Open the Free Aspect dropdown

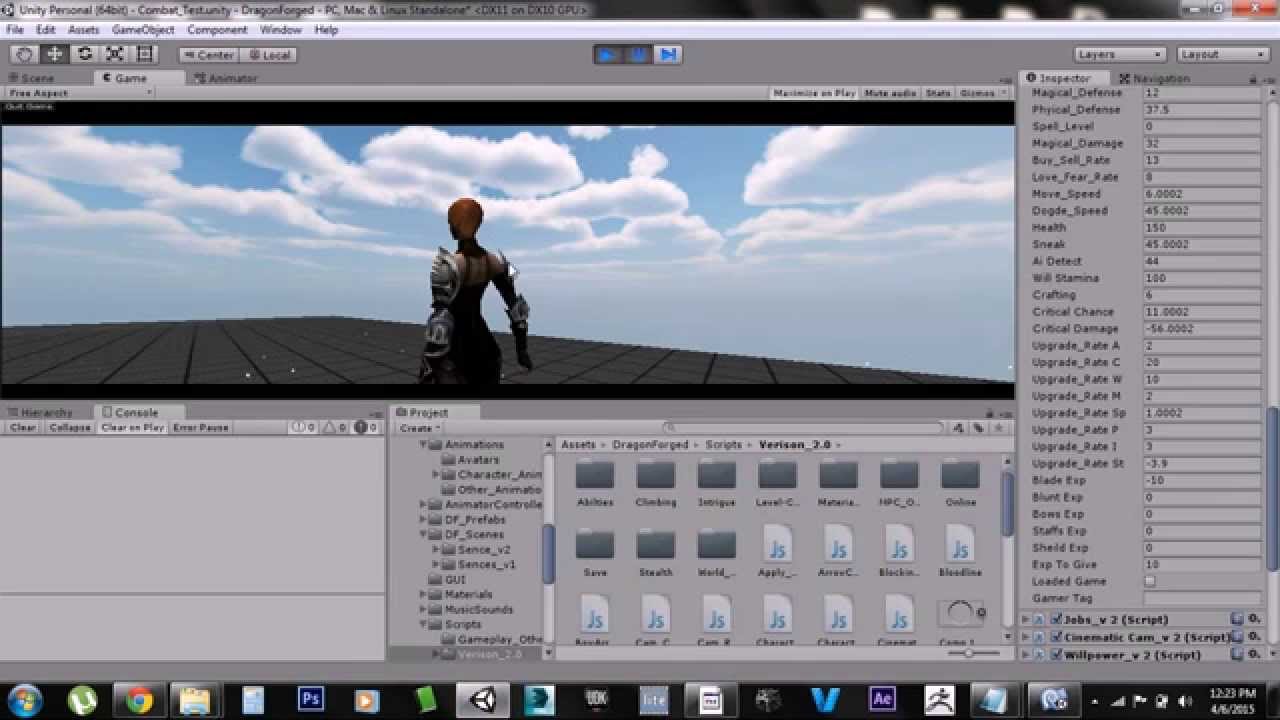[79, 93]
